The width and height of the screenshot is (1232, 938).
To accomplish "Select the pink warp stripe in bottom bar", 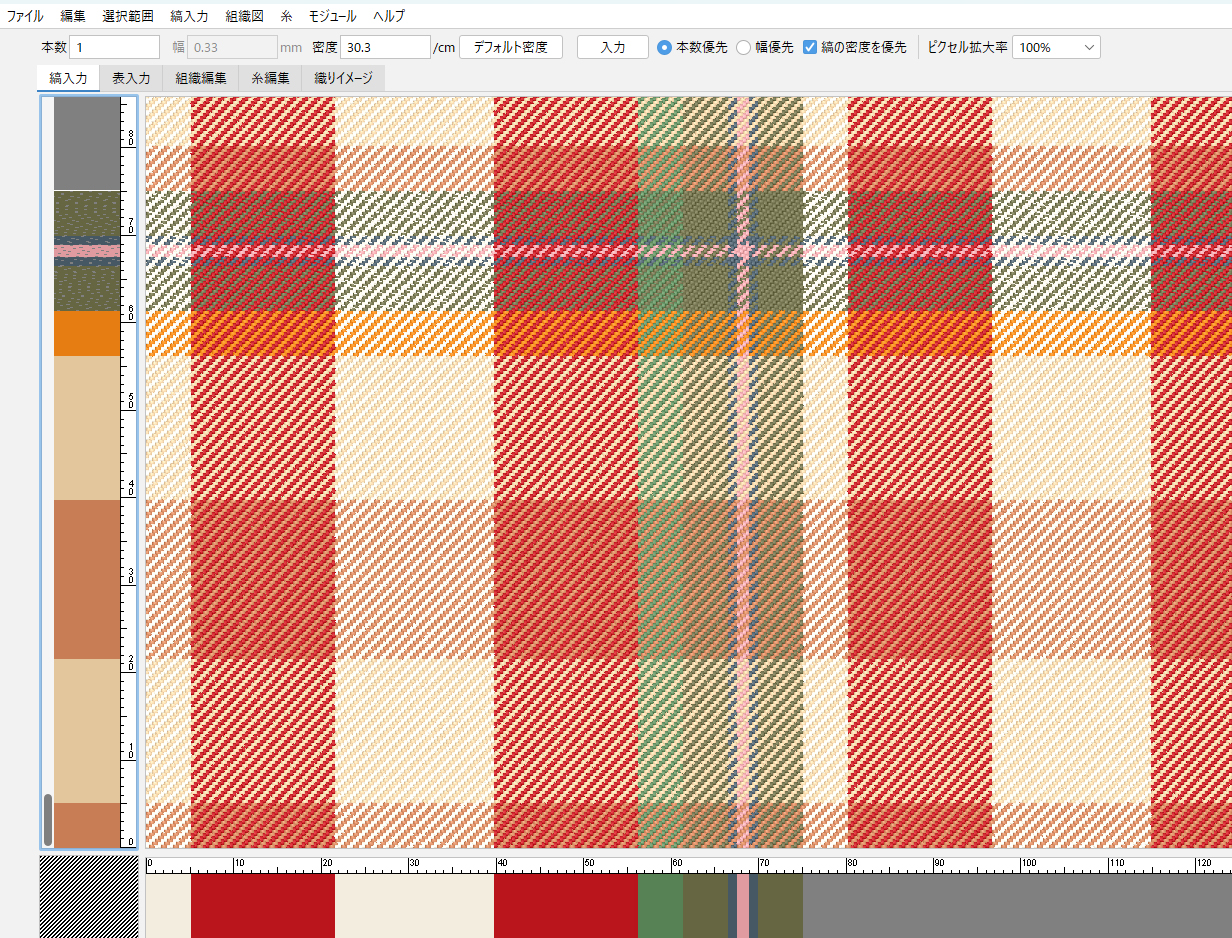I will click(x=743, y=904).
